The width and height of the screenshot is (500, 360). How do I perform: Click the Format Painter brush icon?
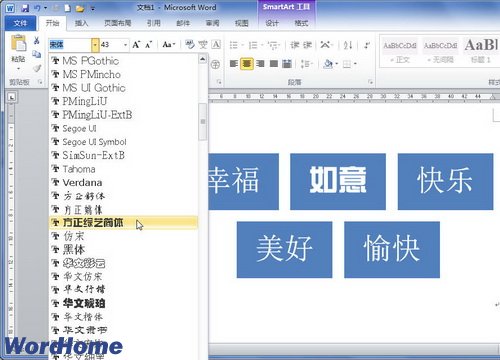[37, 68]
